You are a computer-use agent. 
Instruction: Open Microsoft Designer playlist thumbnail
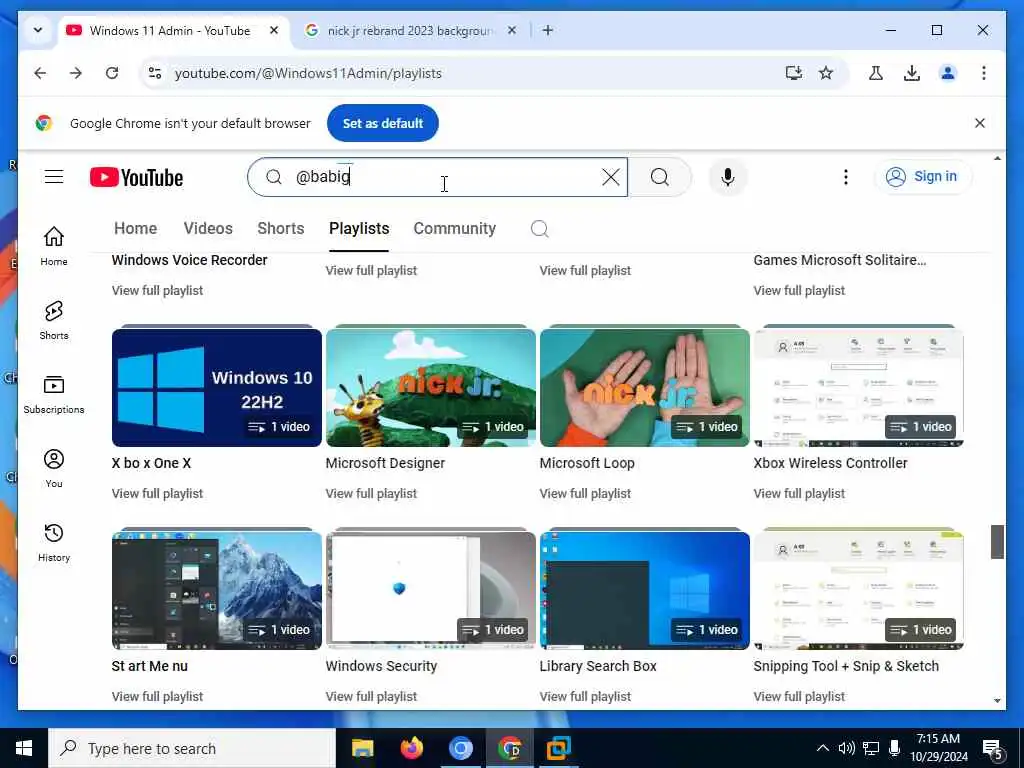click(x=430, y=387)
